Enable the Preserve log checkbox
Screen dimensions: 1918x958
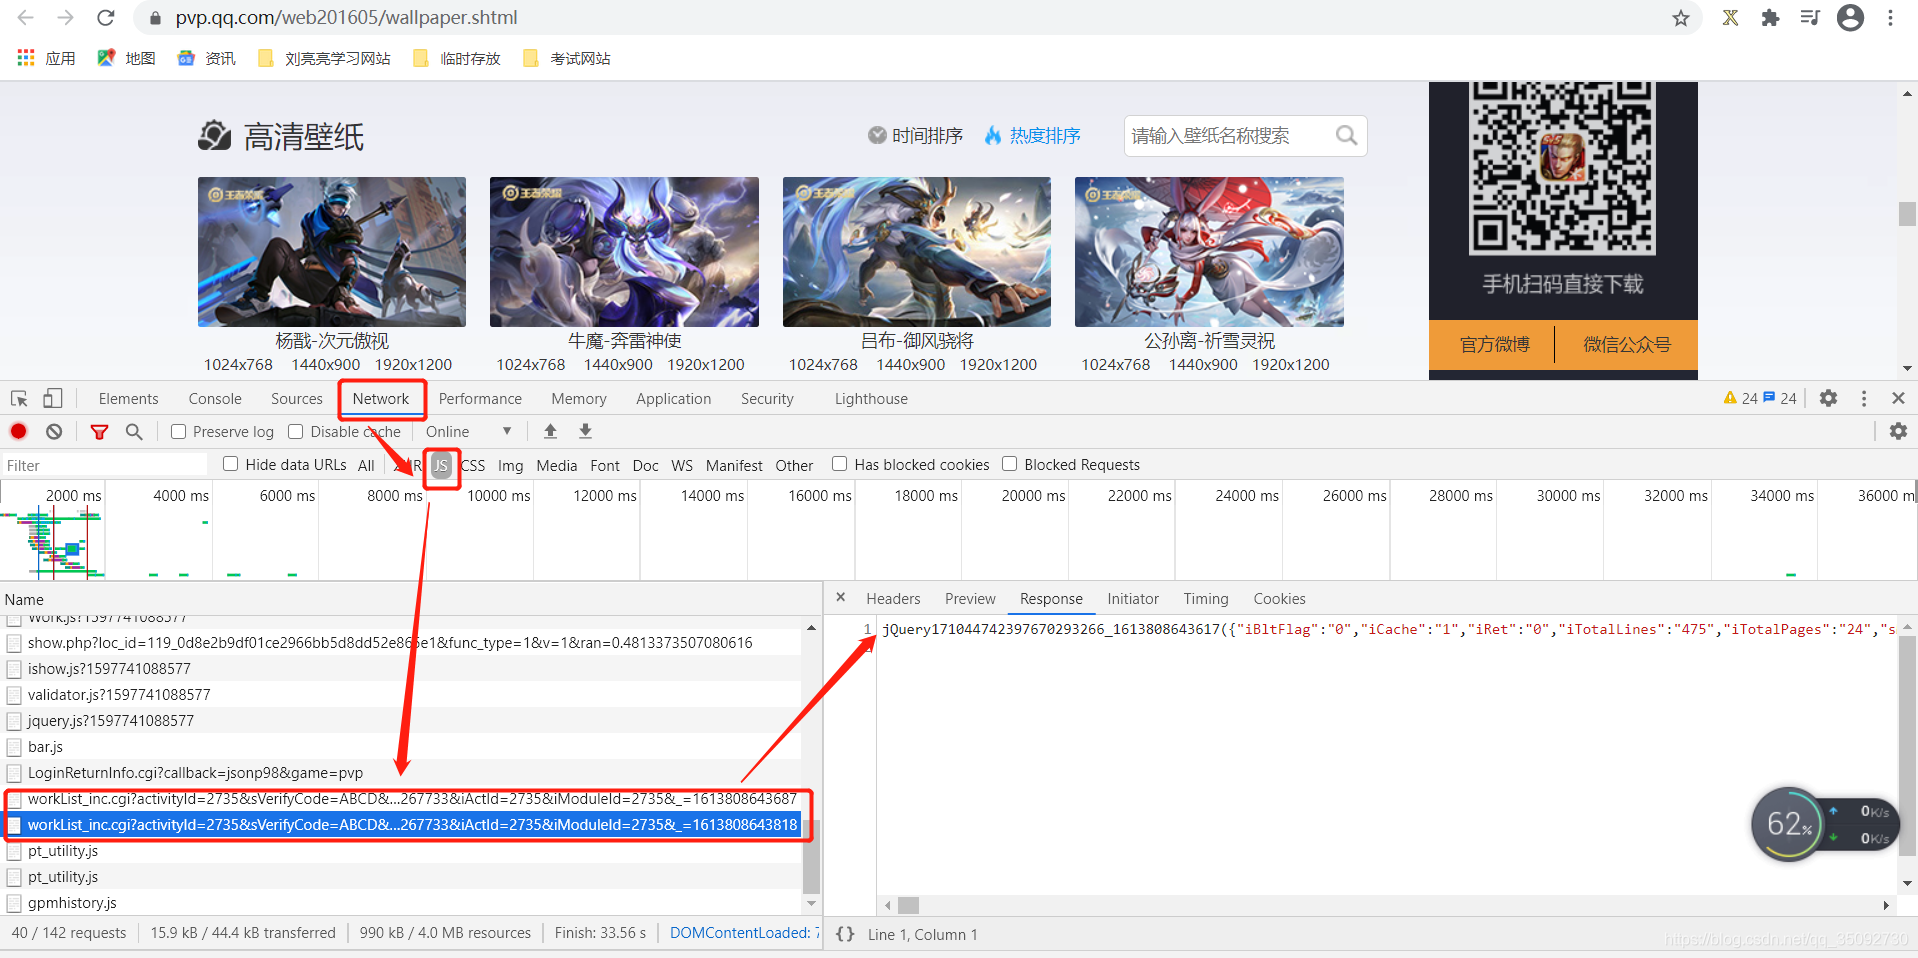pos(178,431)
